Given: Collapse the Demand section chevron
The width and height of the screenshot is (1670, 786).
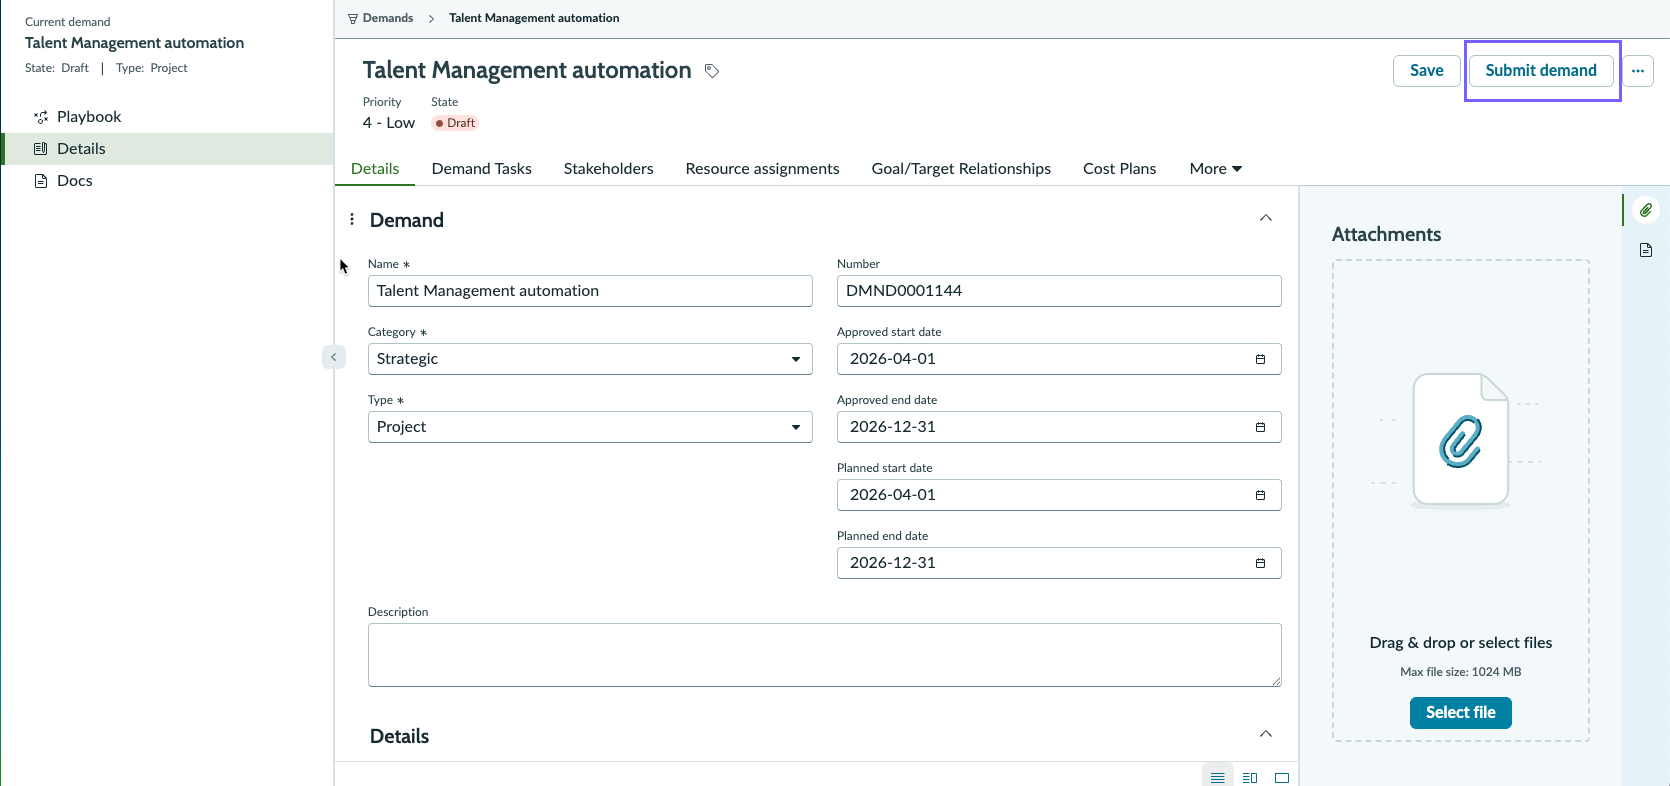Looking at the screenshot, I should [x=1266, y=218].
